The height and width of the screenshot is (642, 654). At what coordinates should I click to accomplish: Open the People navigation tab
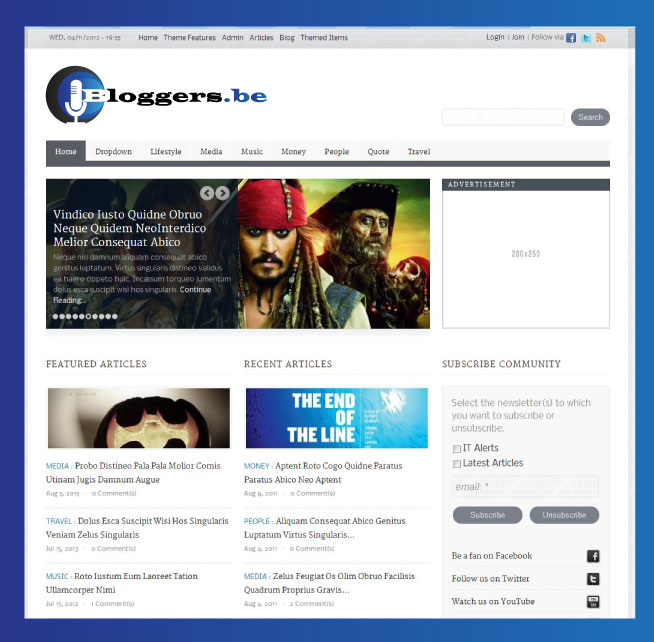[x=337, y=152]
